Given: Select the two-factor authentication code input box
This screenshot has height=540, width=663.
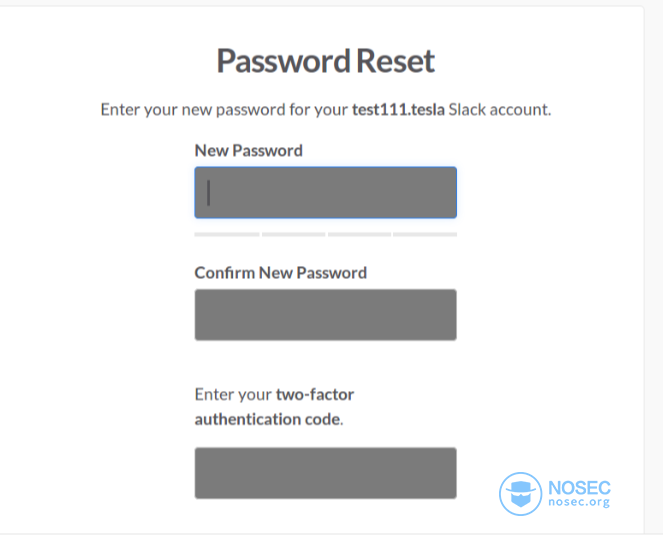Looking at the screenshot, I should (326, 473).
